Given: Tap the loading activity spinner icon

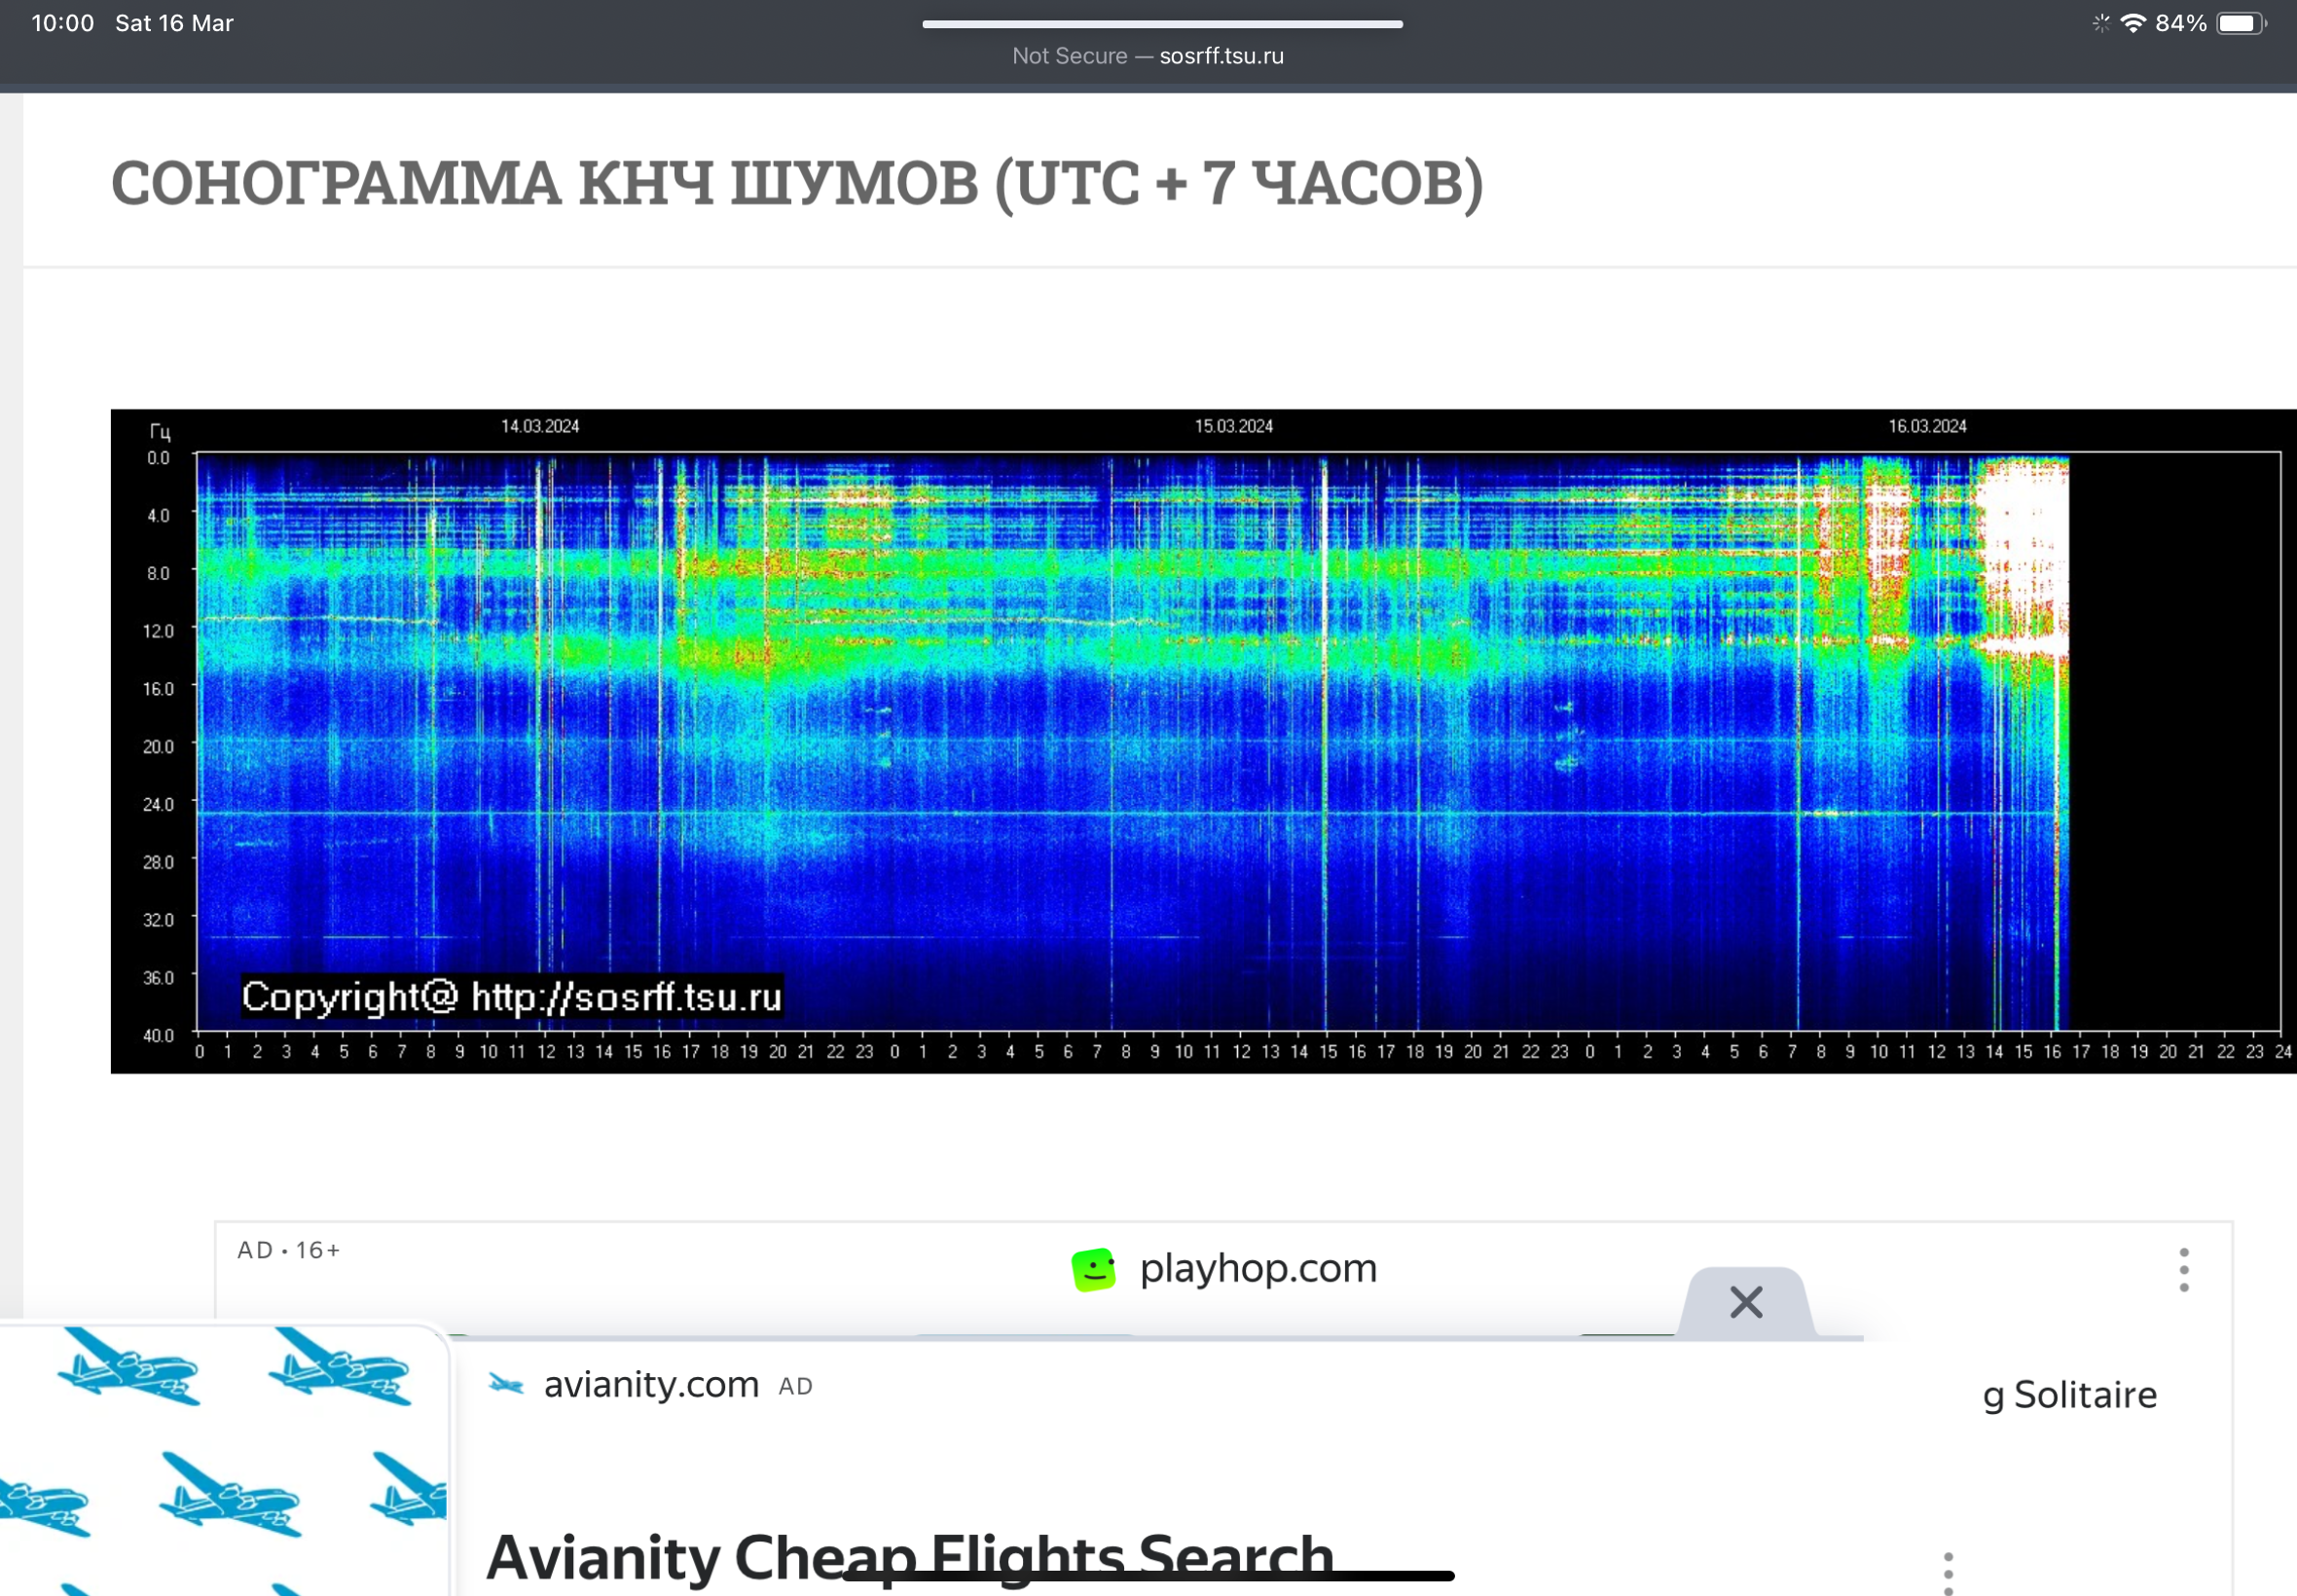Looking at the screenshot, I should (x=2101, y=23).
